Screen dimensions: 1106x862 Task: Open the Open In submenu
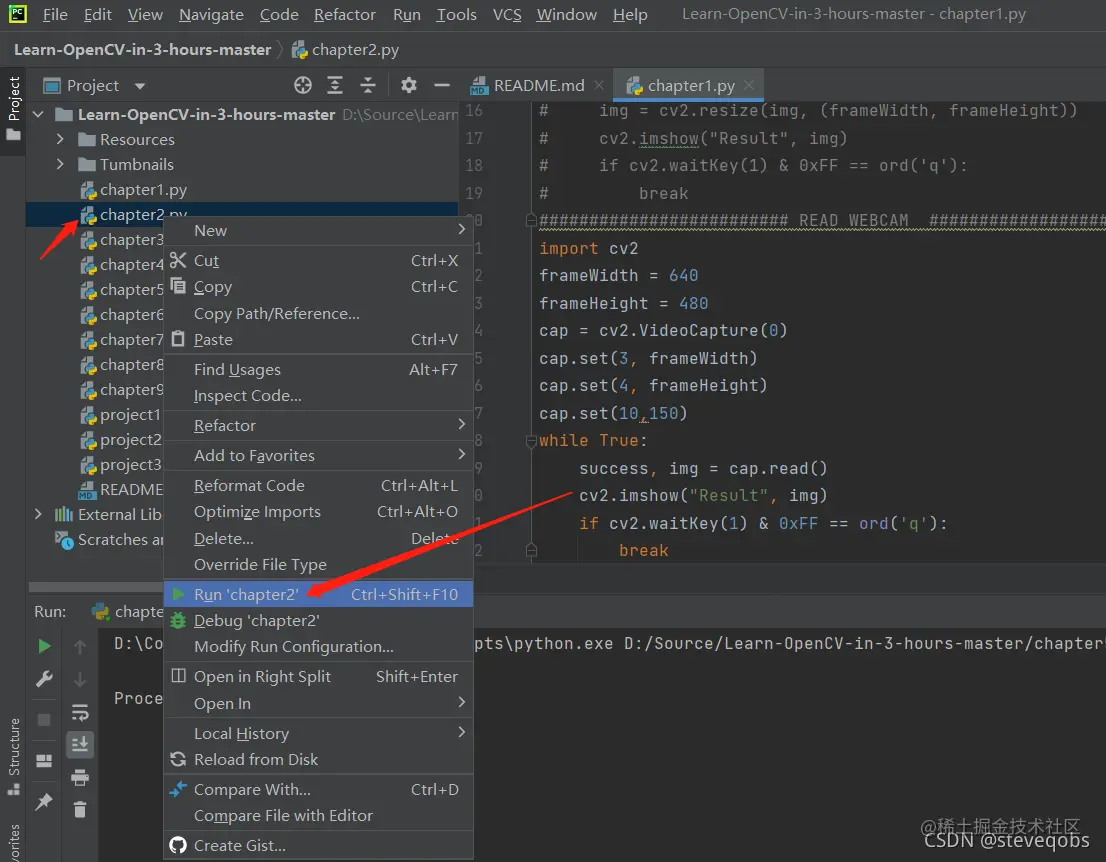[x=318, y=703]
